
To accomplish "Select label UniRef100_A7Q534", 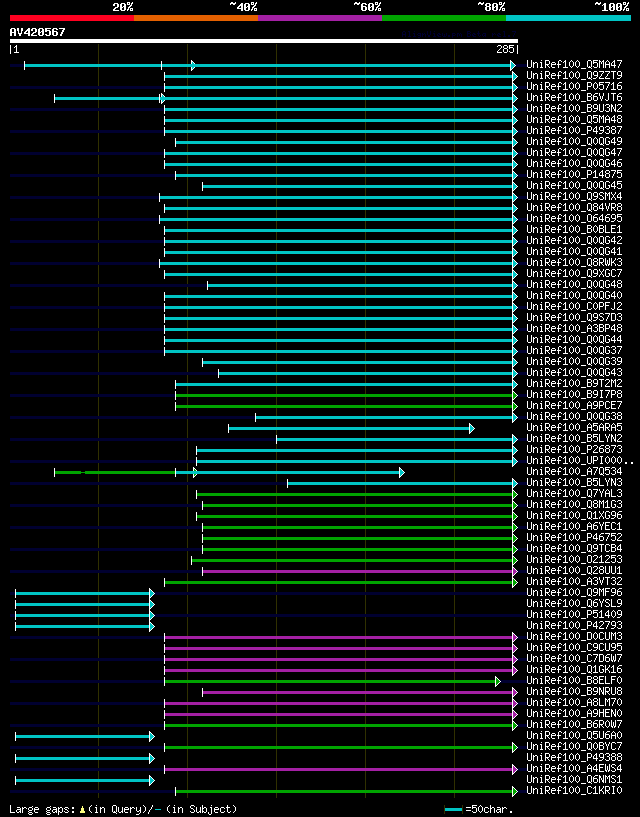I will [x=574, y=472].
